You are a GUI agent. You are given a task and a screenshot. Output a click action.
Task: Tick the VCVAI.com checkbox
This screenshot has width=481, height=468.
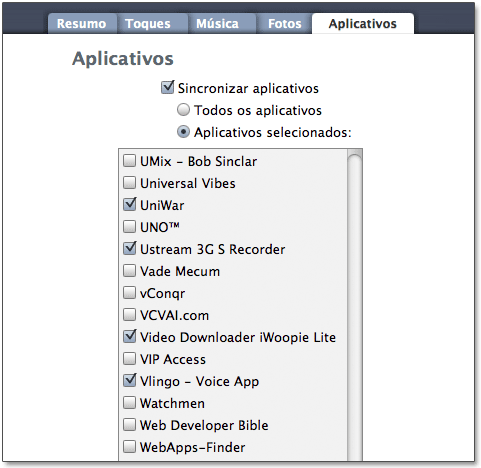pyautogui.click(x=129, y=315)
